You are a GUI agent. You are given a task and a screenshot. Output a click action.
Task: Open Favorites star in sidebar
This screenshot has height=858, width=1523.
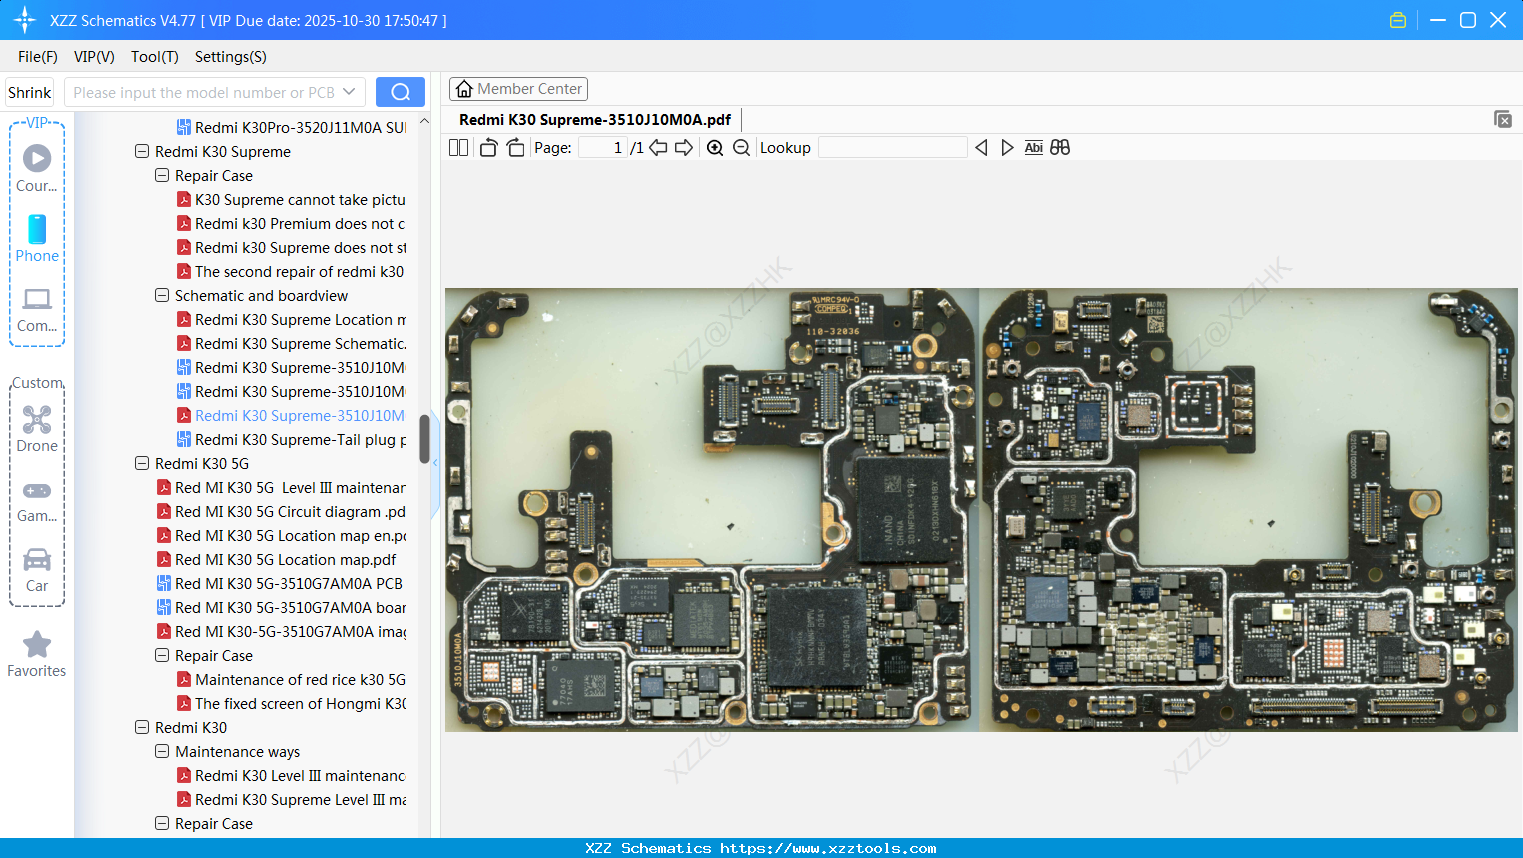pos(37,654)
